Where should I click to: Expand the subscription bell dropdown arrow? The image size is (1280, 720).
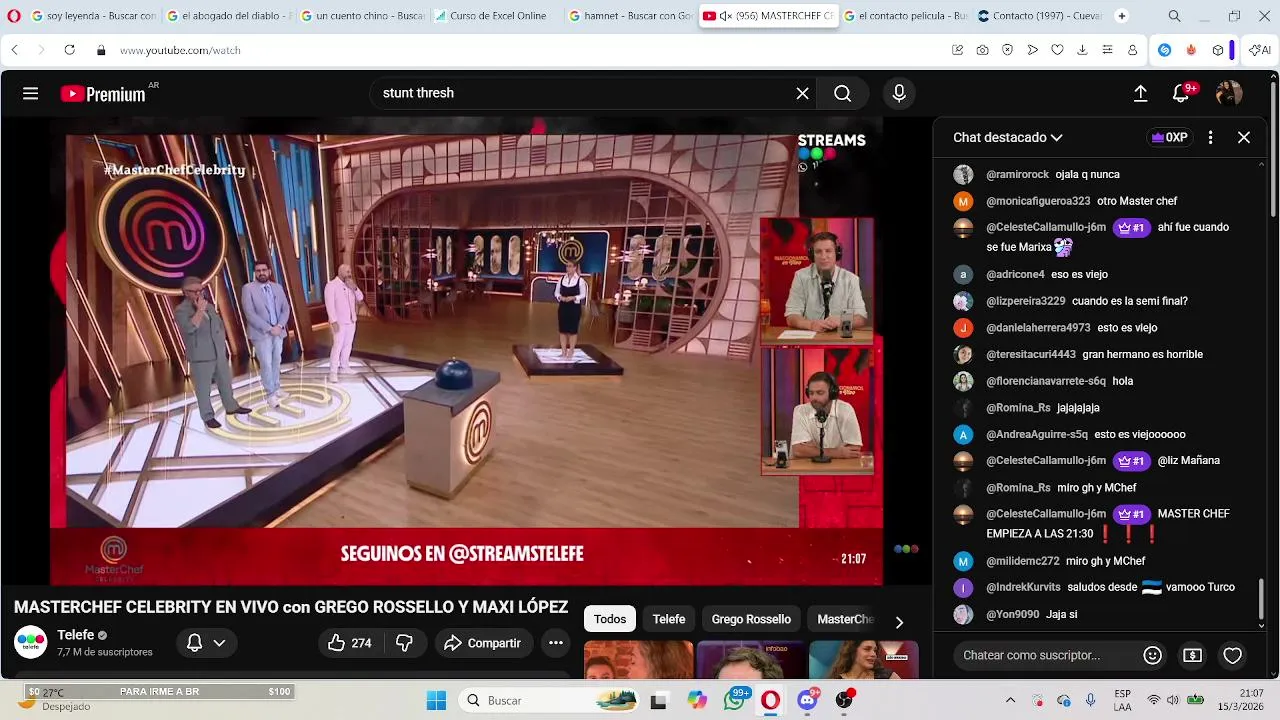219,643
